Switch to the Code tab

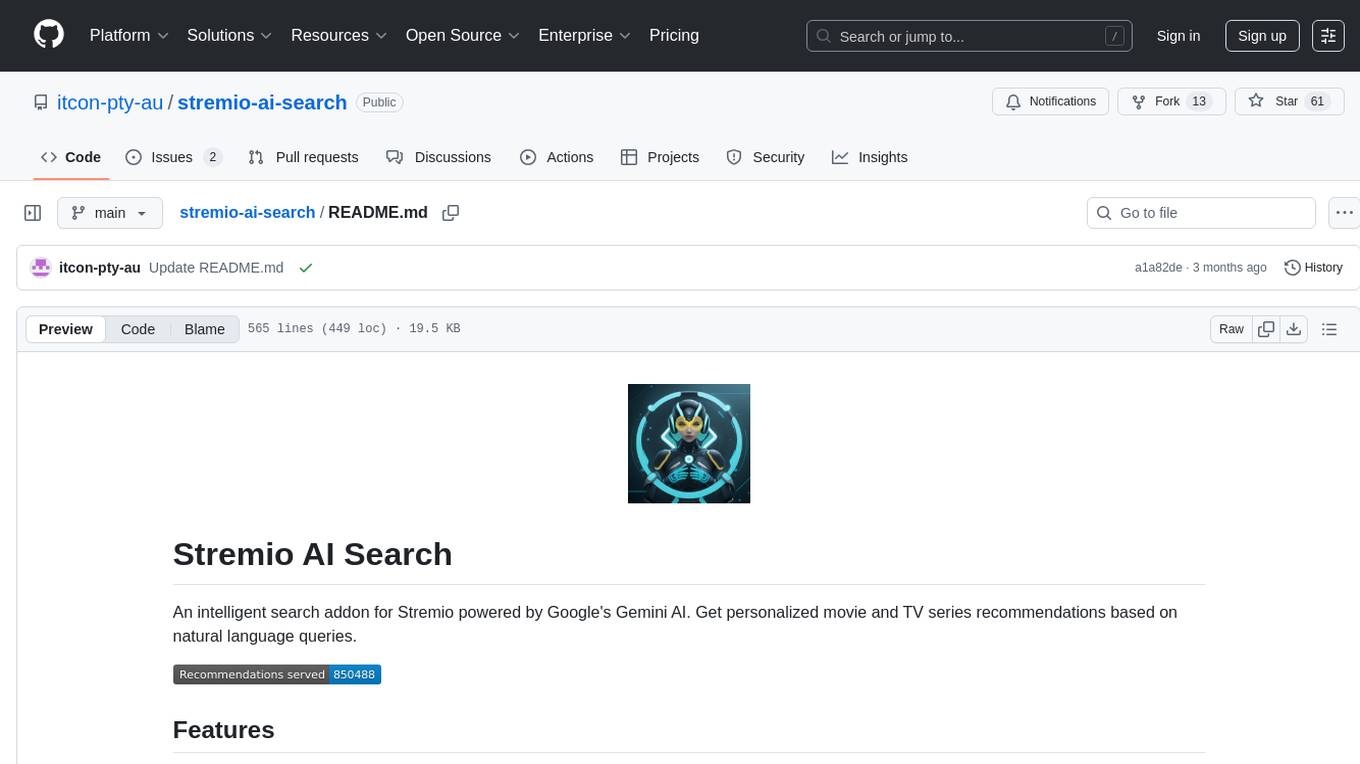(71, 157)
